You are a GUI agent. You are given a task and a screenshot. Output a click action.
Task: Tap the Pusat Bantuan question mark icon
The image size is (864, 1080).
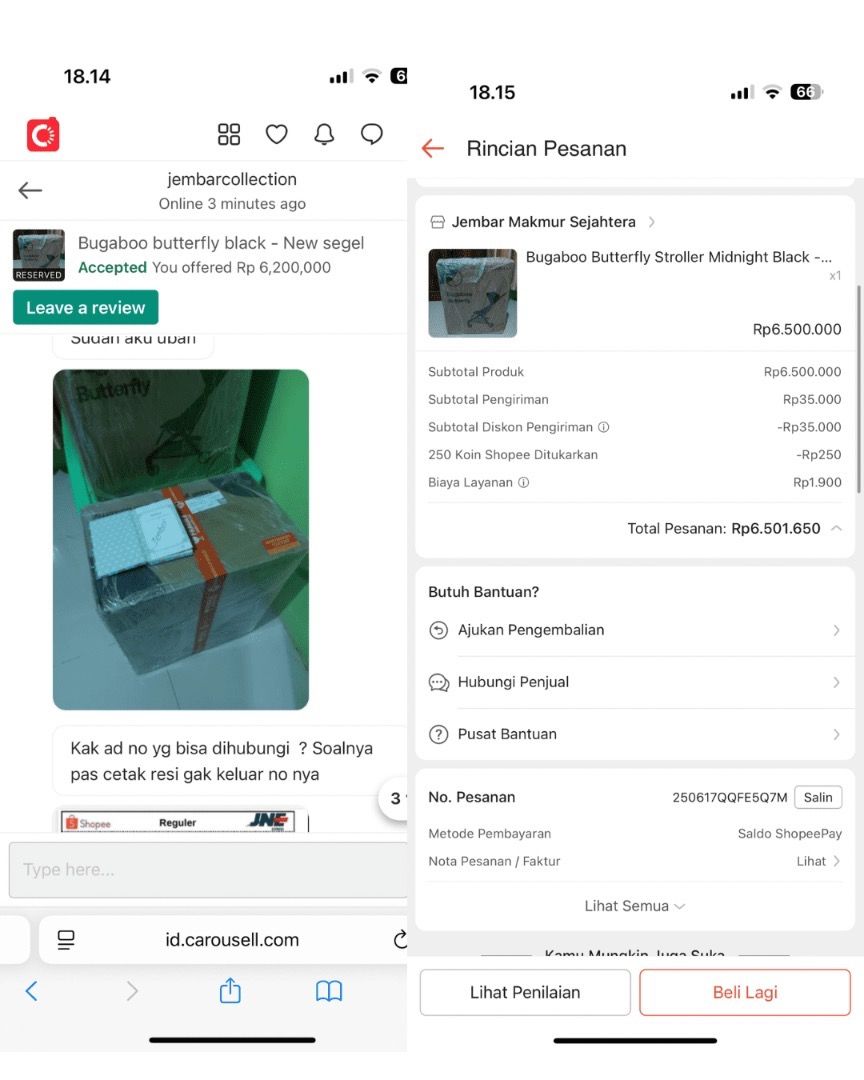439,734
